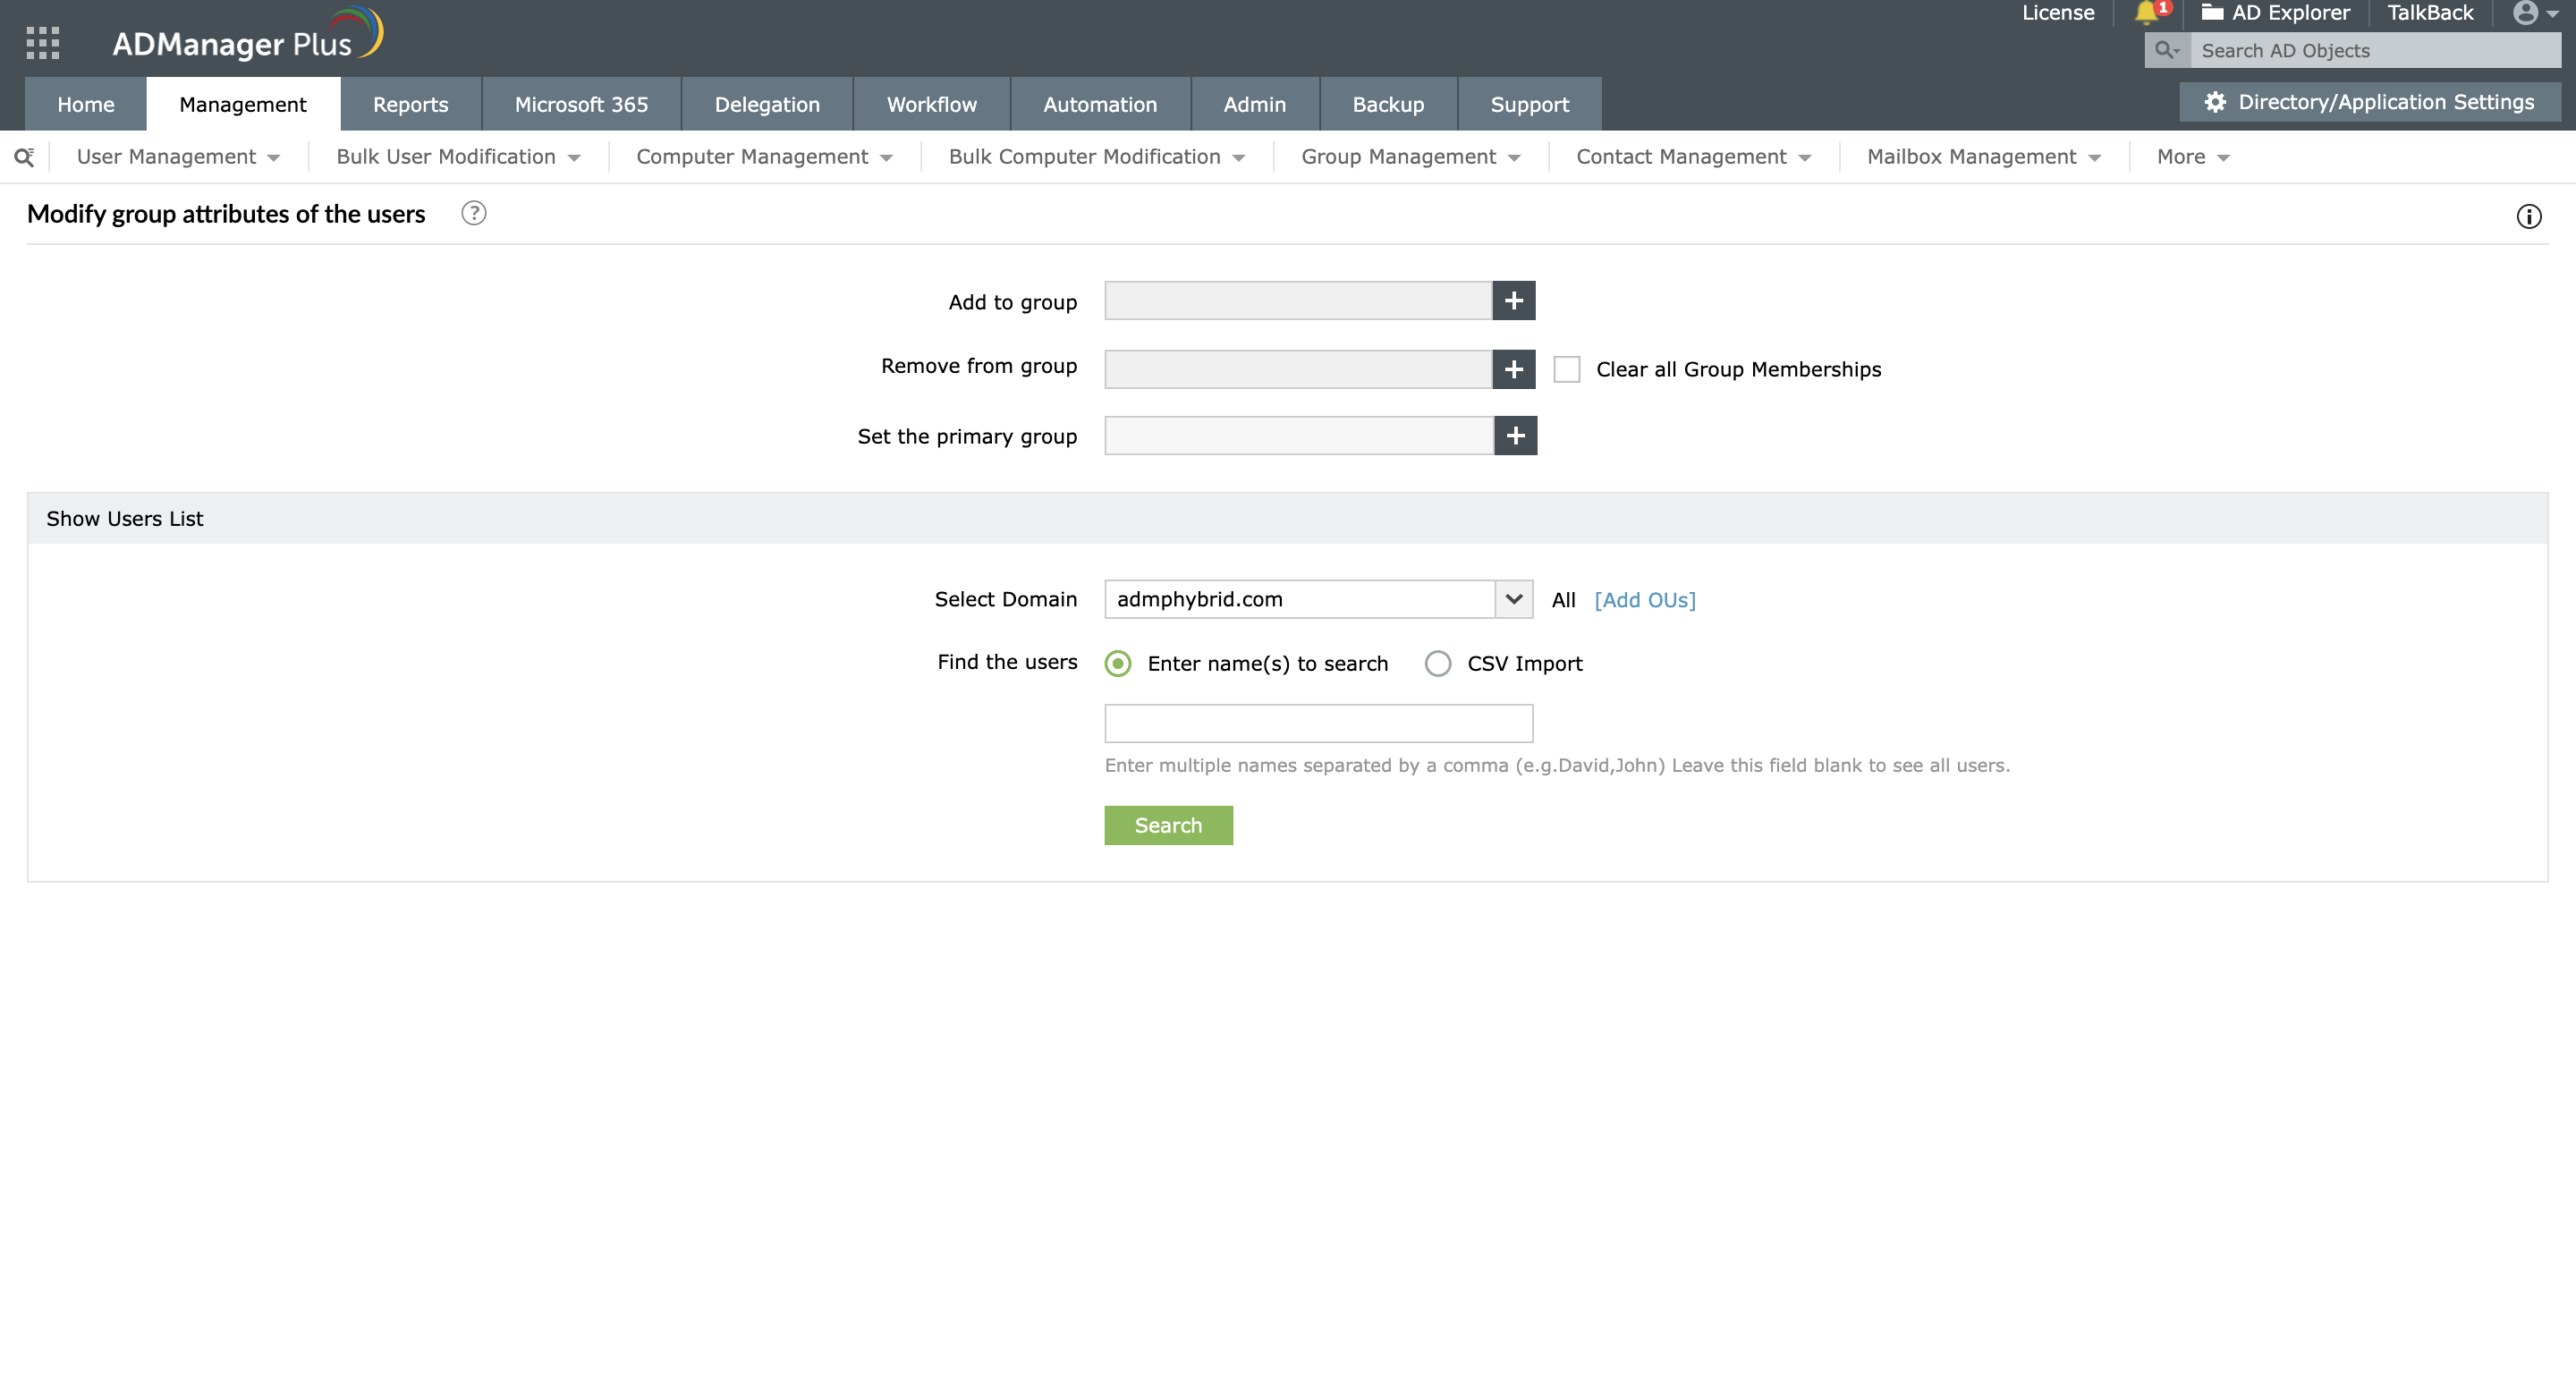The width and height of the screenshot is (2576, 1388).
Task: Click the notification bell icon
Action: tap(2146, 13)
